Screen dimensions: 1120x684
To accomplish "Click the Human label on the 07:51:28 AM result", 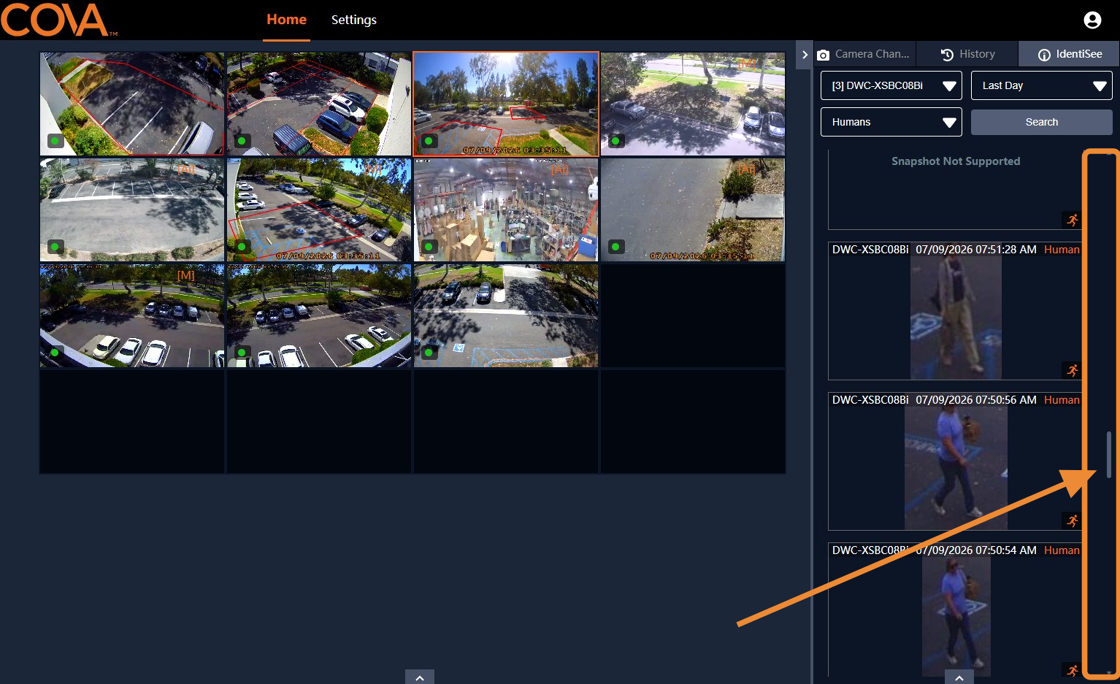I will [x=1061, y=249].
